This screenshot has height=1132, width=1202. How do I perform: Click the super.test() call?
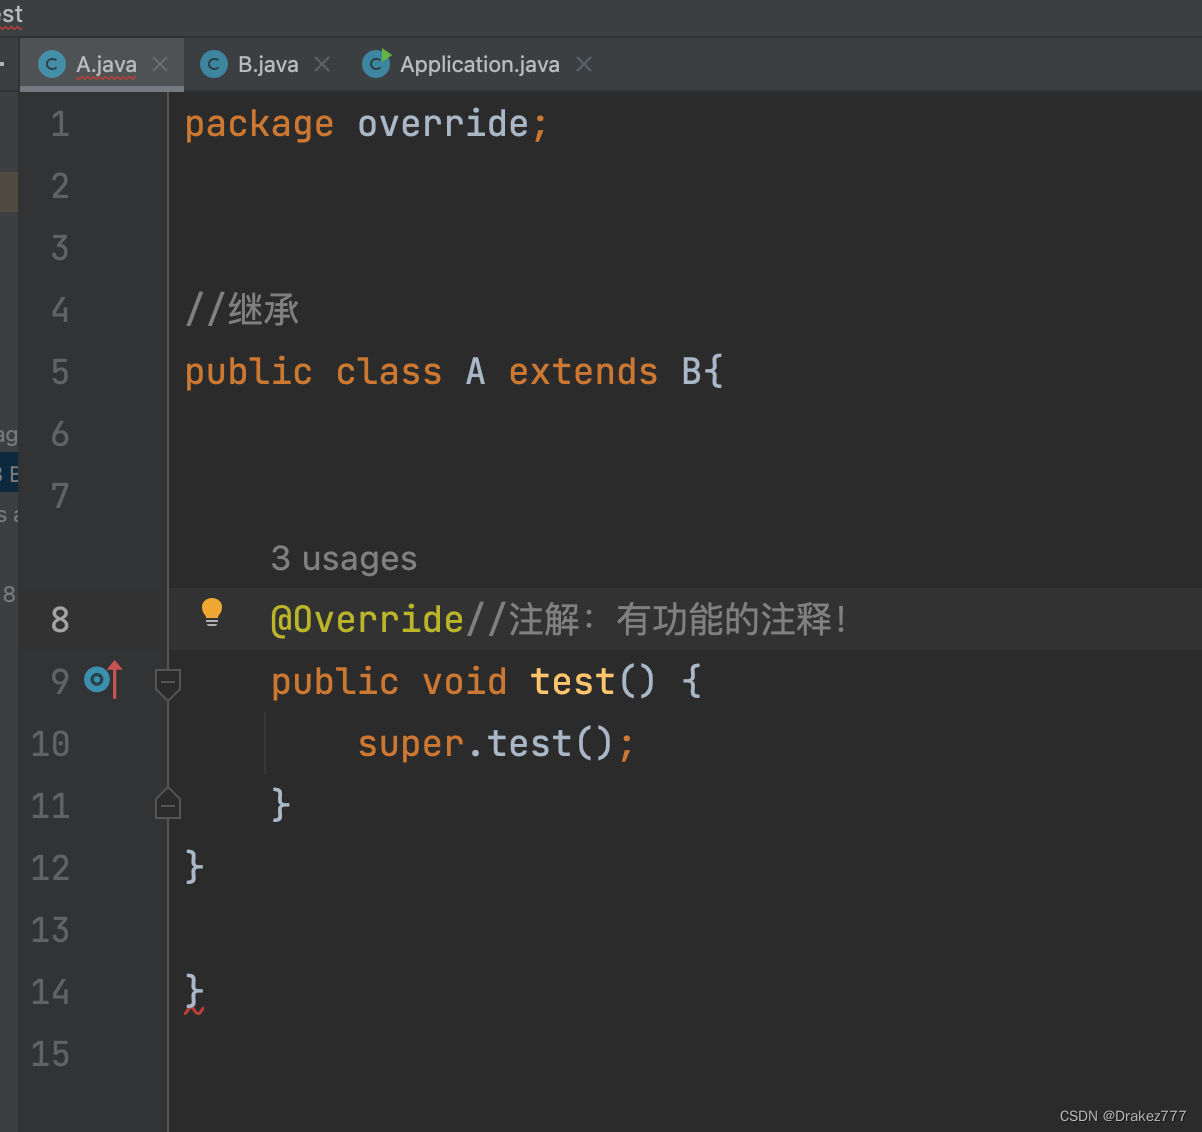click(496, 744)
